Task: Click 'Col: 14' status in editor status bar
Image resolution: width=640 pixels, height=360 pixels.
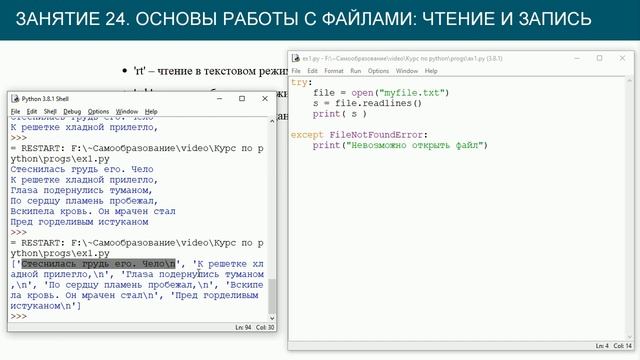Action: coord(622,346)
